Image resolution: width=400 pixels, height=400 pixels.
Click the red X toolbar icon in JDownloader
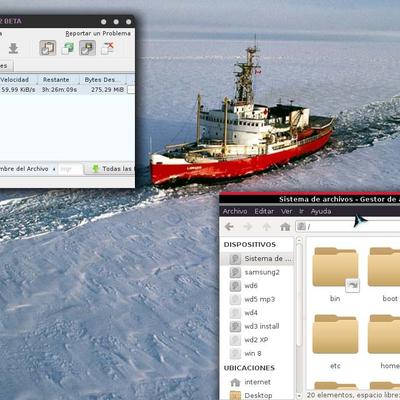tap(107, 48)
